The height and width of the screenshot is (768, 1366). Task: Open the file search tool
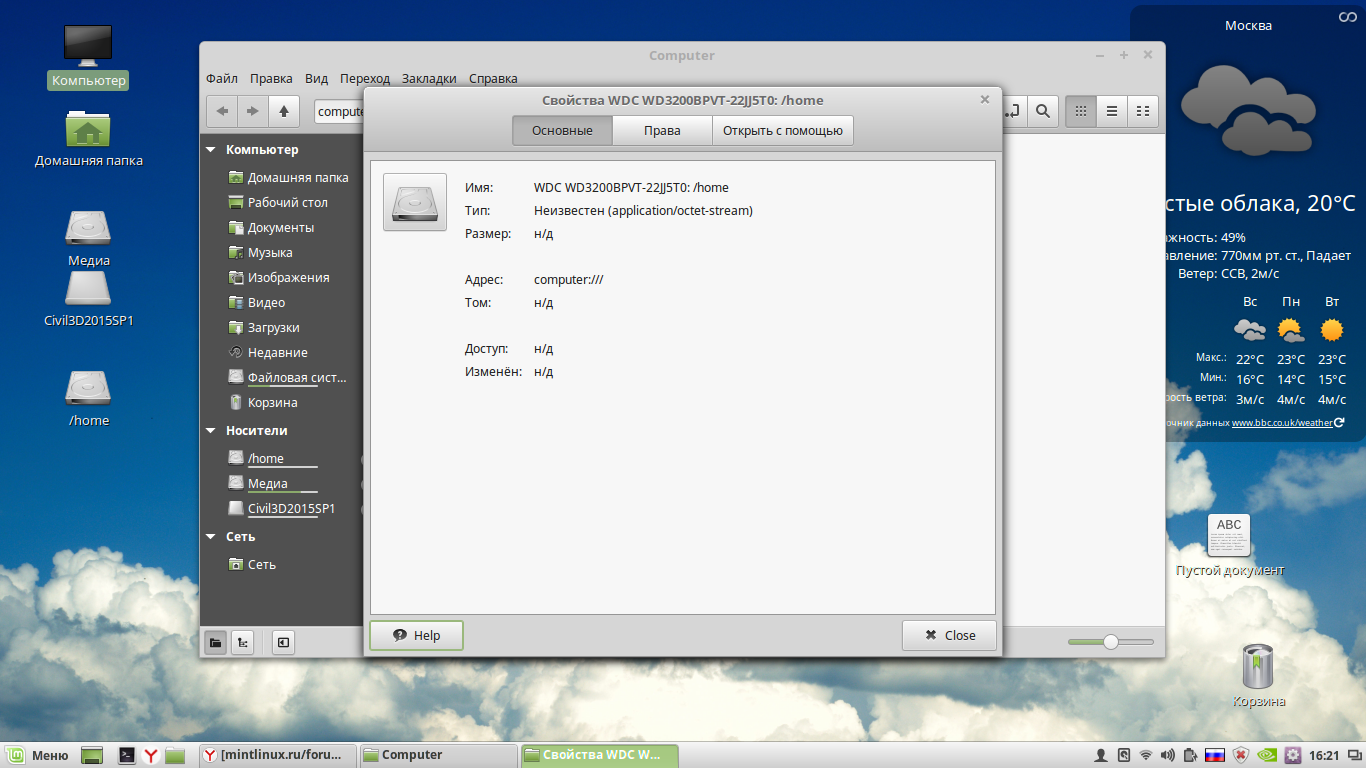[x=1042, y=111]
